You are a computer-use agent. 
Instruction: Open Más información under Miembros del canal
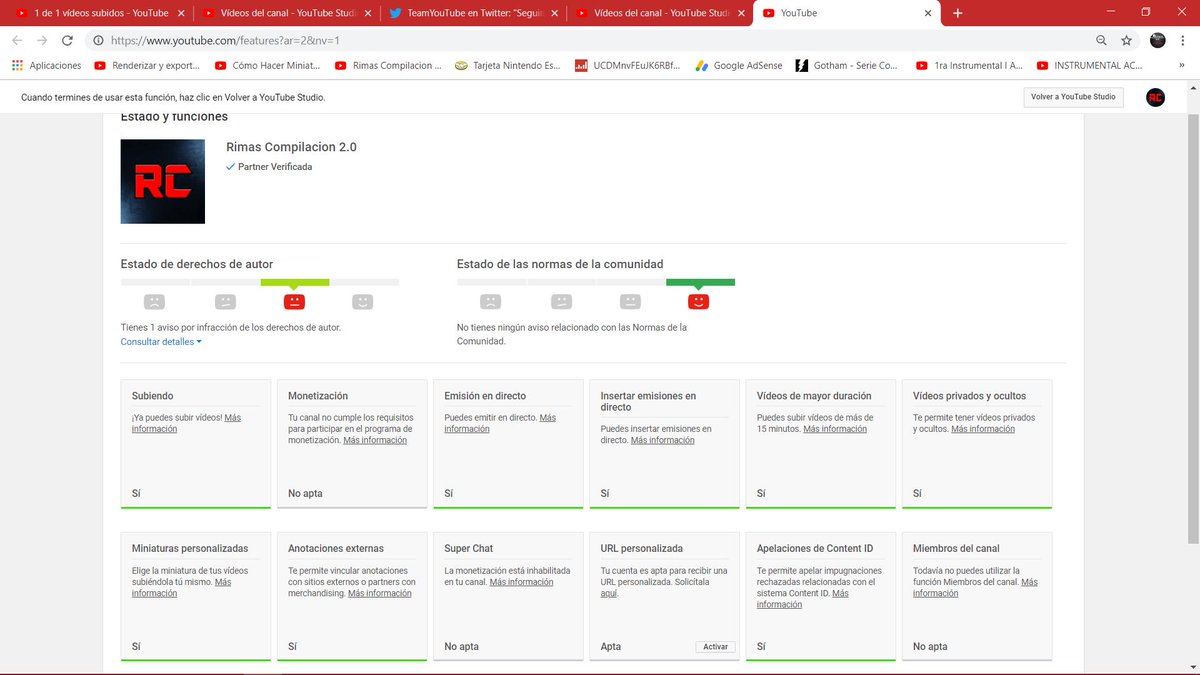click(975, 587)
